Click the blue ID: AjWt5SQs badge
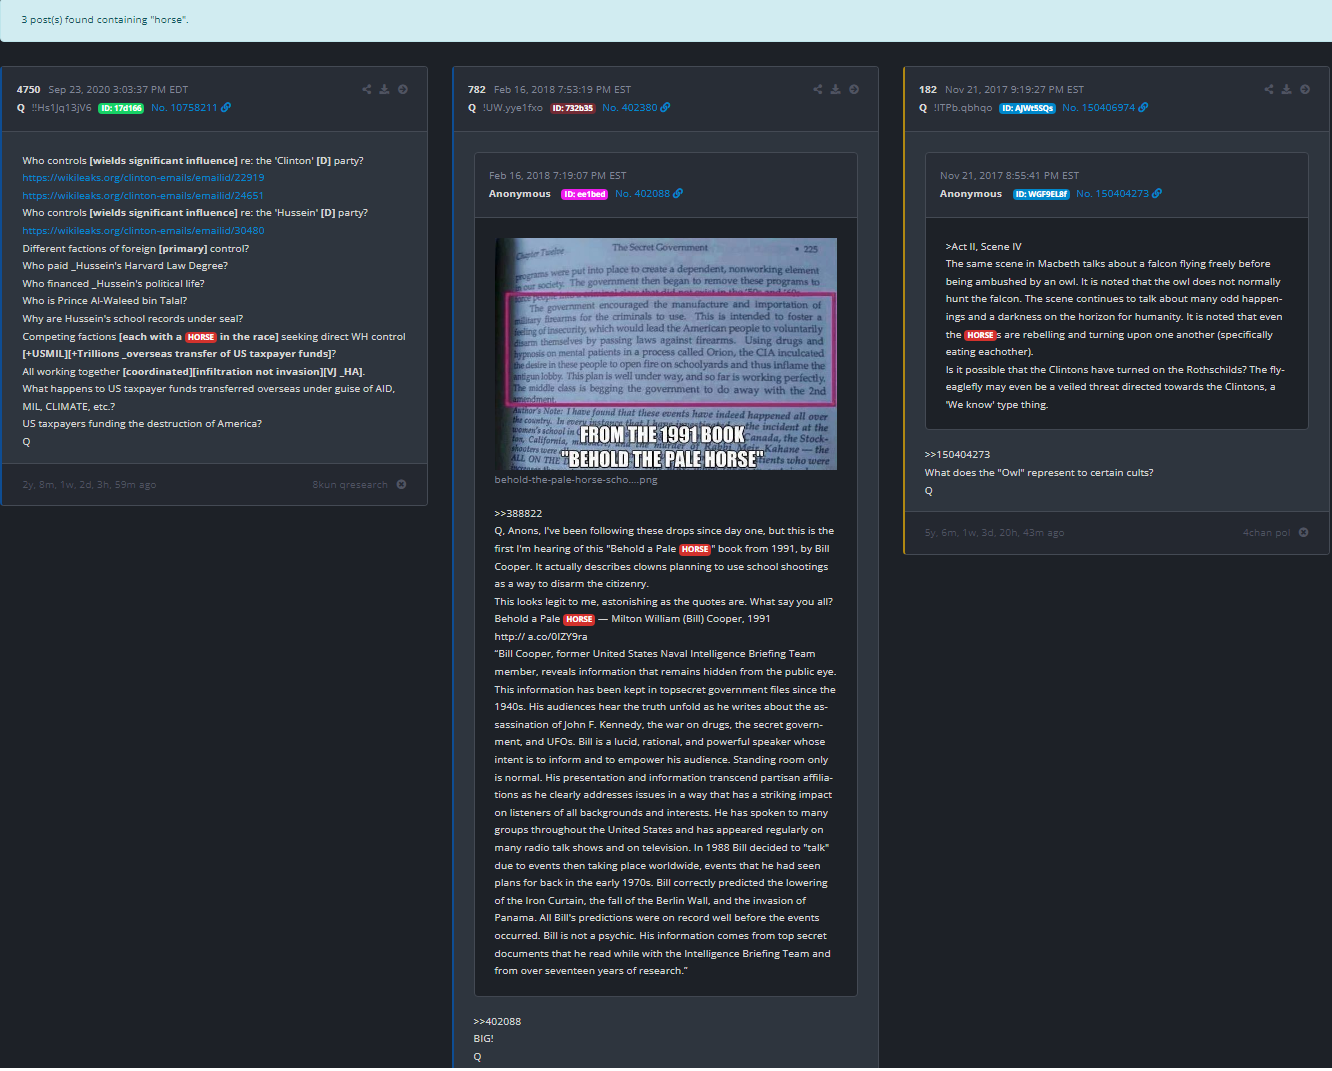The height and width of the screenshot is (1071, 1332). [1027, 108]
